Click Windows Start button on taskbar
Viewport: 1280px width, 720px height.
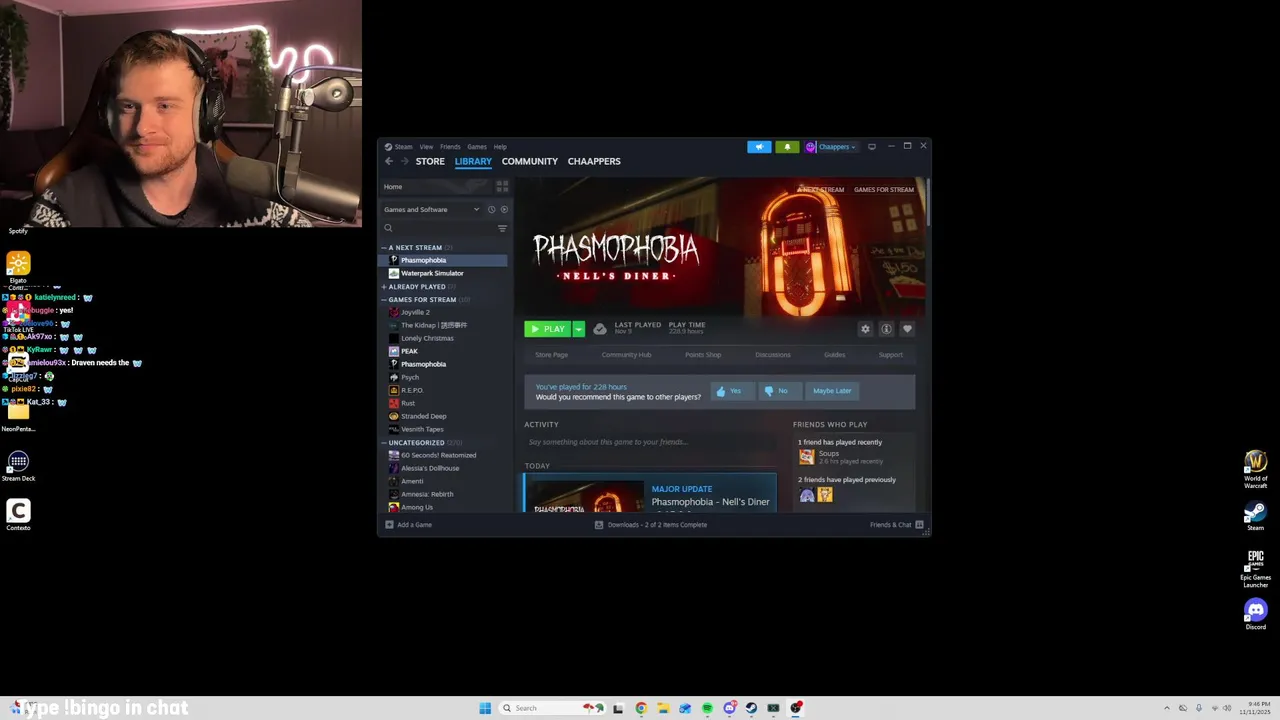[485, 708]
